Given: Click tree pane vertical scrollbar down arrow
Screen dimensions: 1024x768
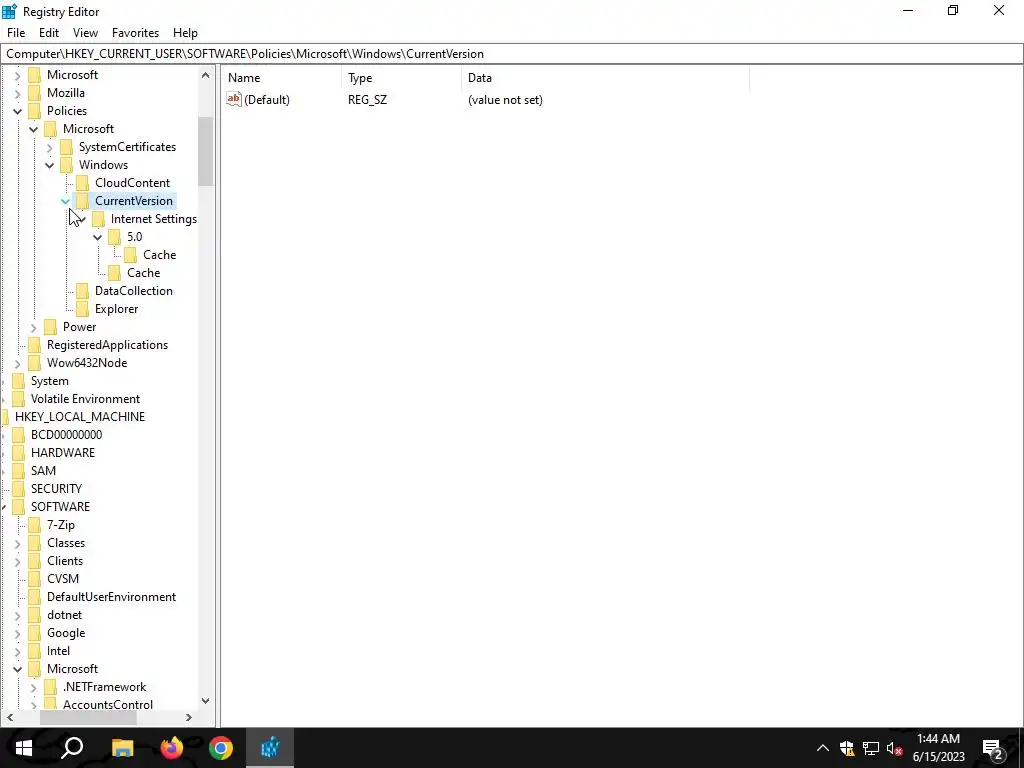Looking at the screenshot, I should [206, 701].
